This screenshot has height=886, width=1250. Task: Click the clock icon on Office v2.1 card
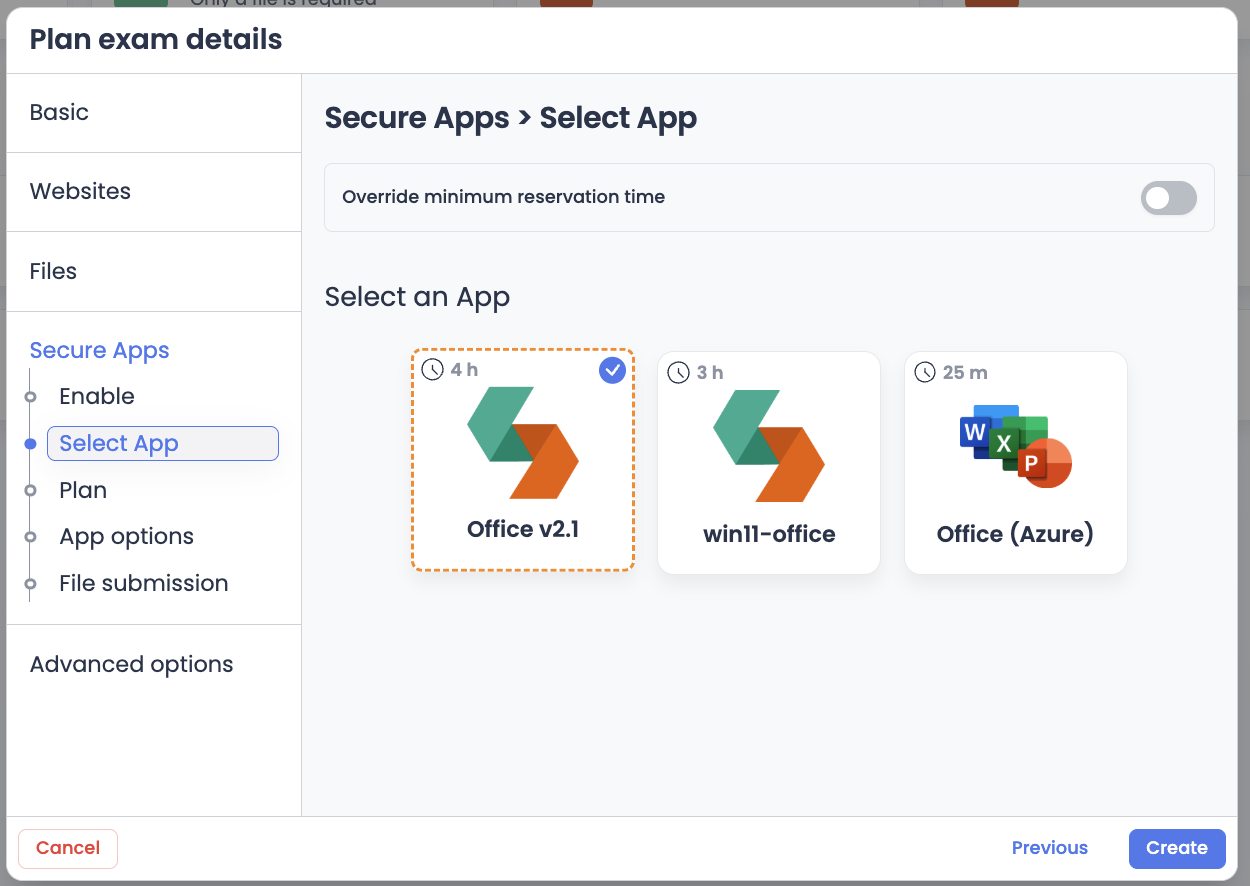432,370
